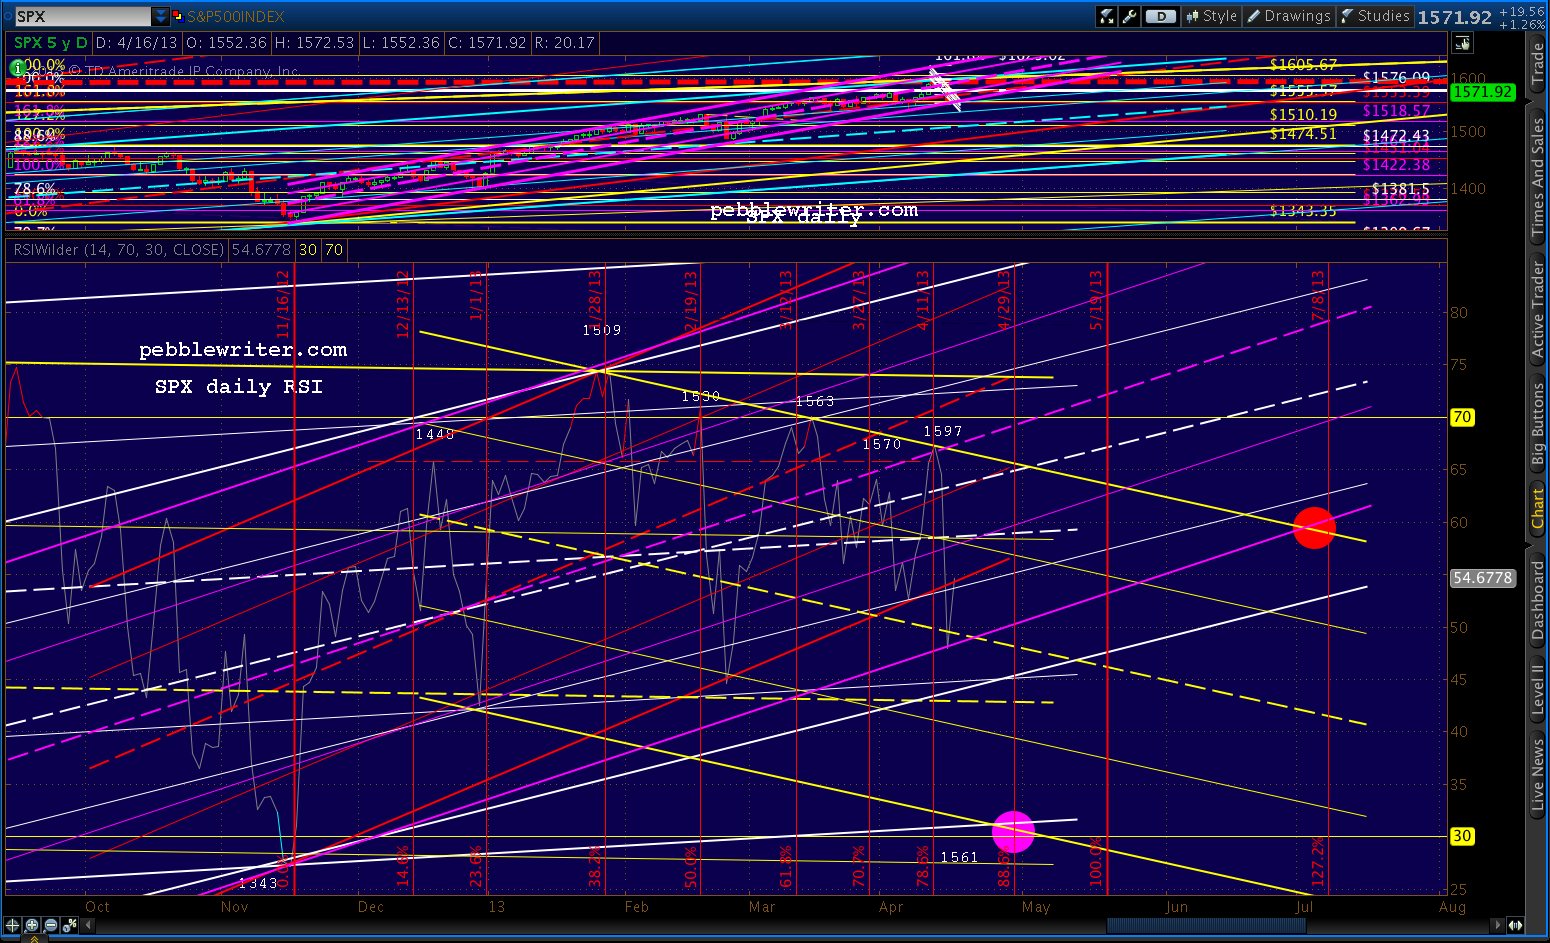Expand the SPX symbol dropdown arrow
The image size is (1550, 943).
click(x=160, y=16)
